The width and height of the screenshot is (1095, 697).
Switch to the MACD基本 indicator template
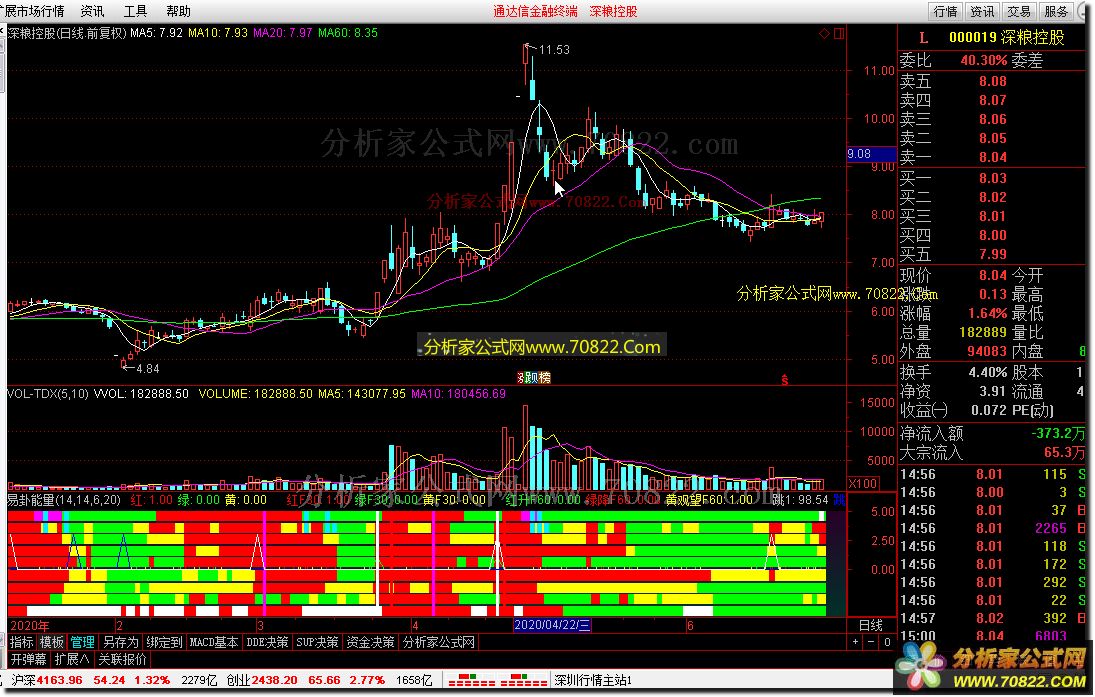(214, 643)
